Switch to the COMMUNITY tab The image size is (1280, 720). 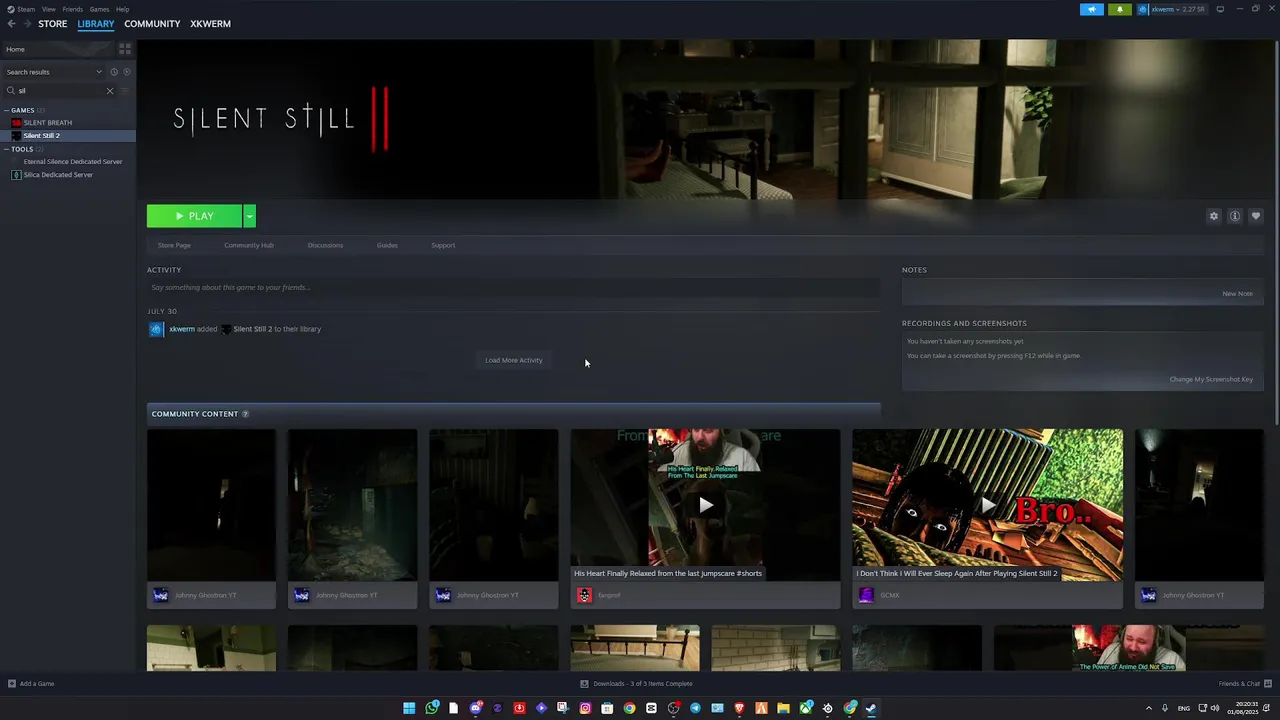coord(152,24)
